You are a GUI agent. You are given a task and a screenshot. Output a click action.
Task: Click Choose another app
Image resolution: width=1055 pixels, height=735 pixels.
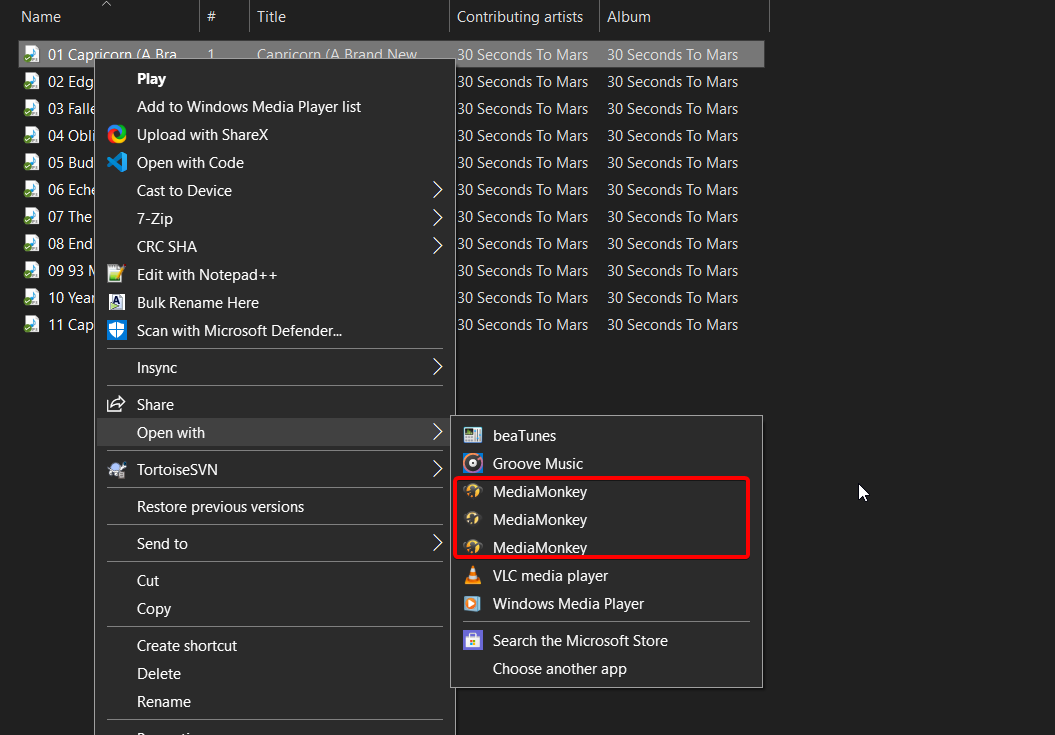[x=559, y=669]
